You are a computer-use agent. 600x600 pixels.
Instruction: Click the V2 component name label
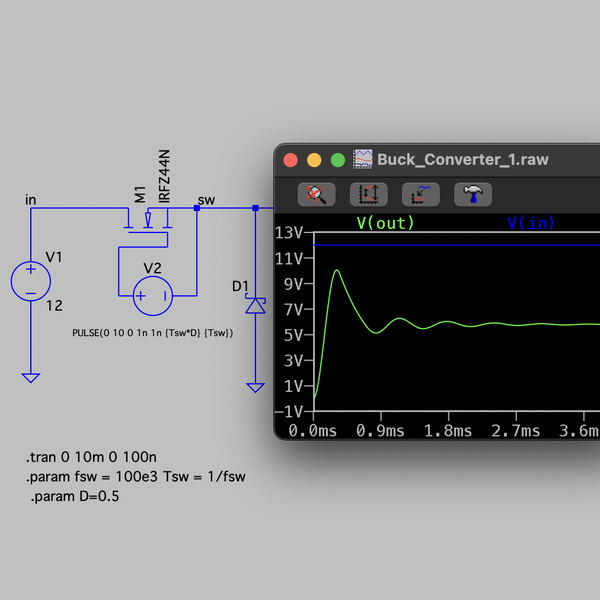click(152, 268)
